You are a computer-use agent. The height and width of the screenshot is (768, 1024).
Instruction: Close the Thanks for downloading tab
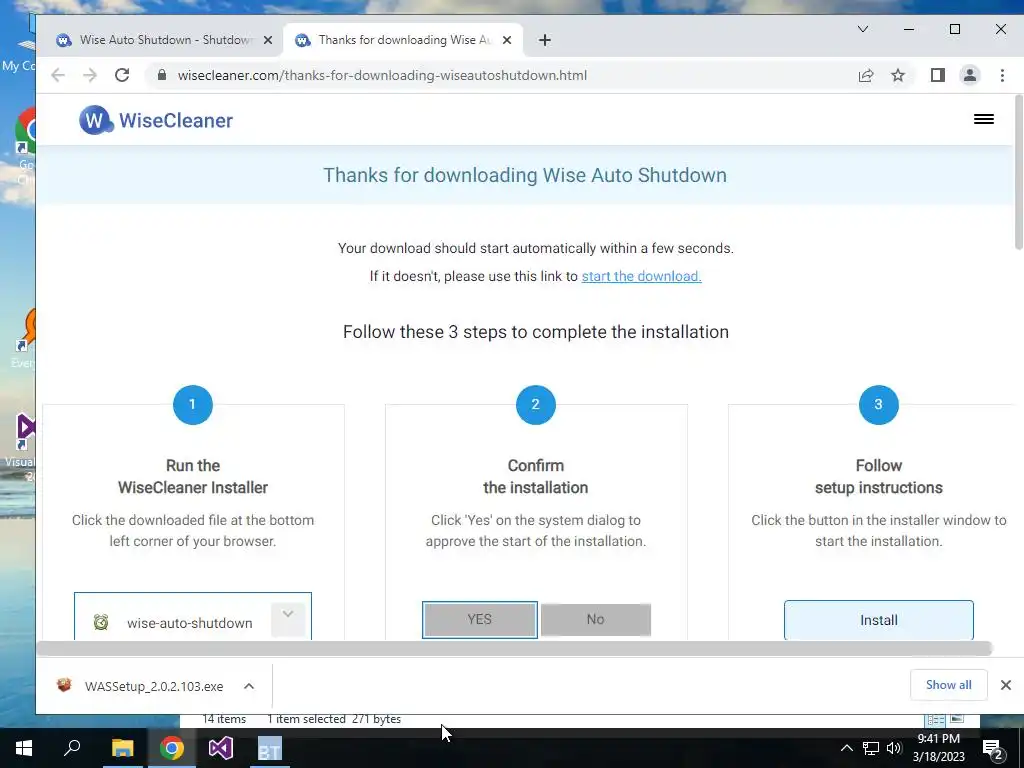(x=507, y=40)
